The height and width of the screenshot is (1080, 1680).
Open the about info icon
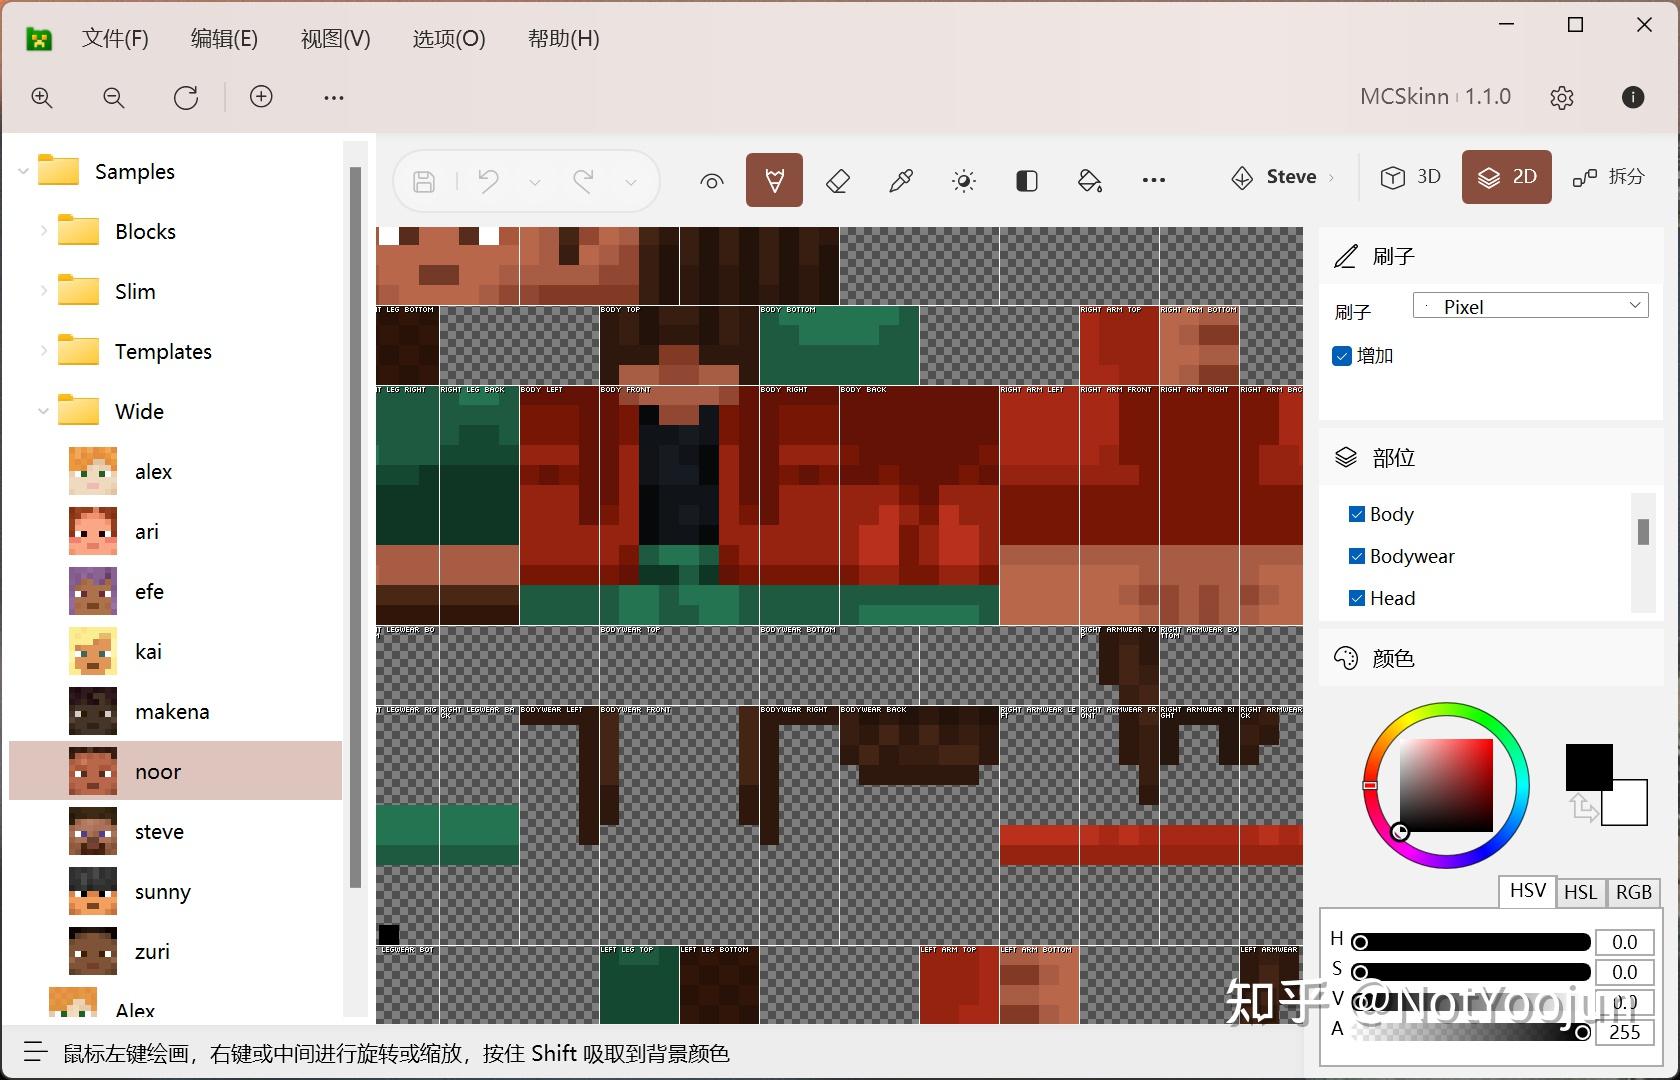(x=1633, y=96)
